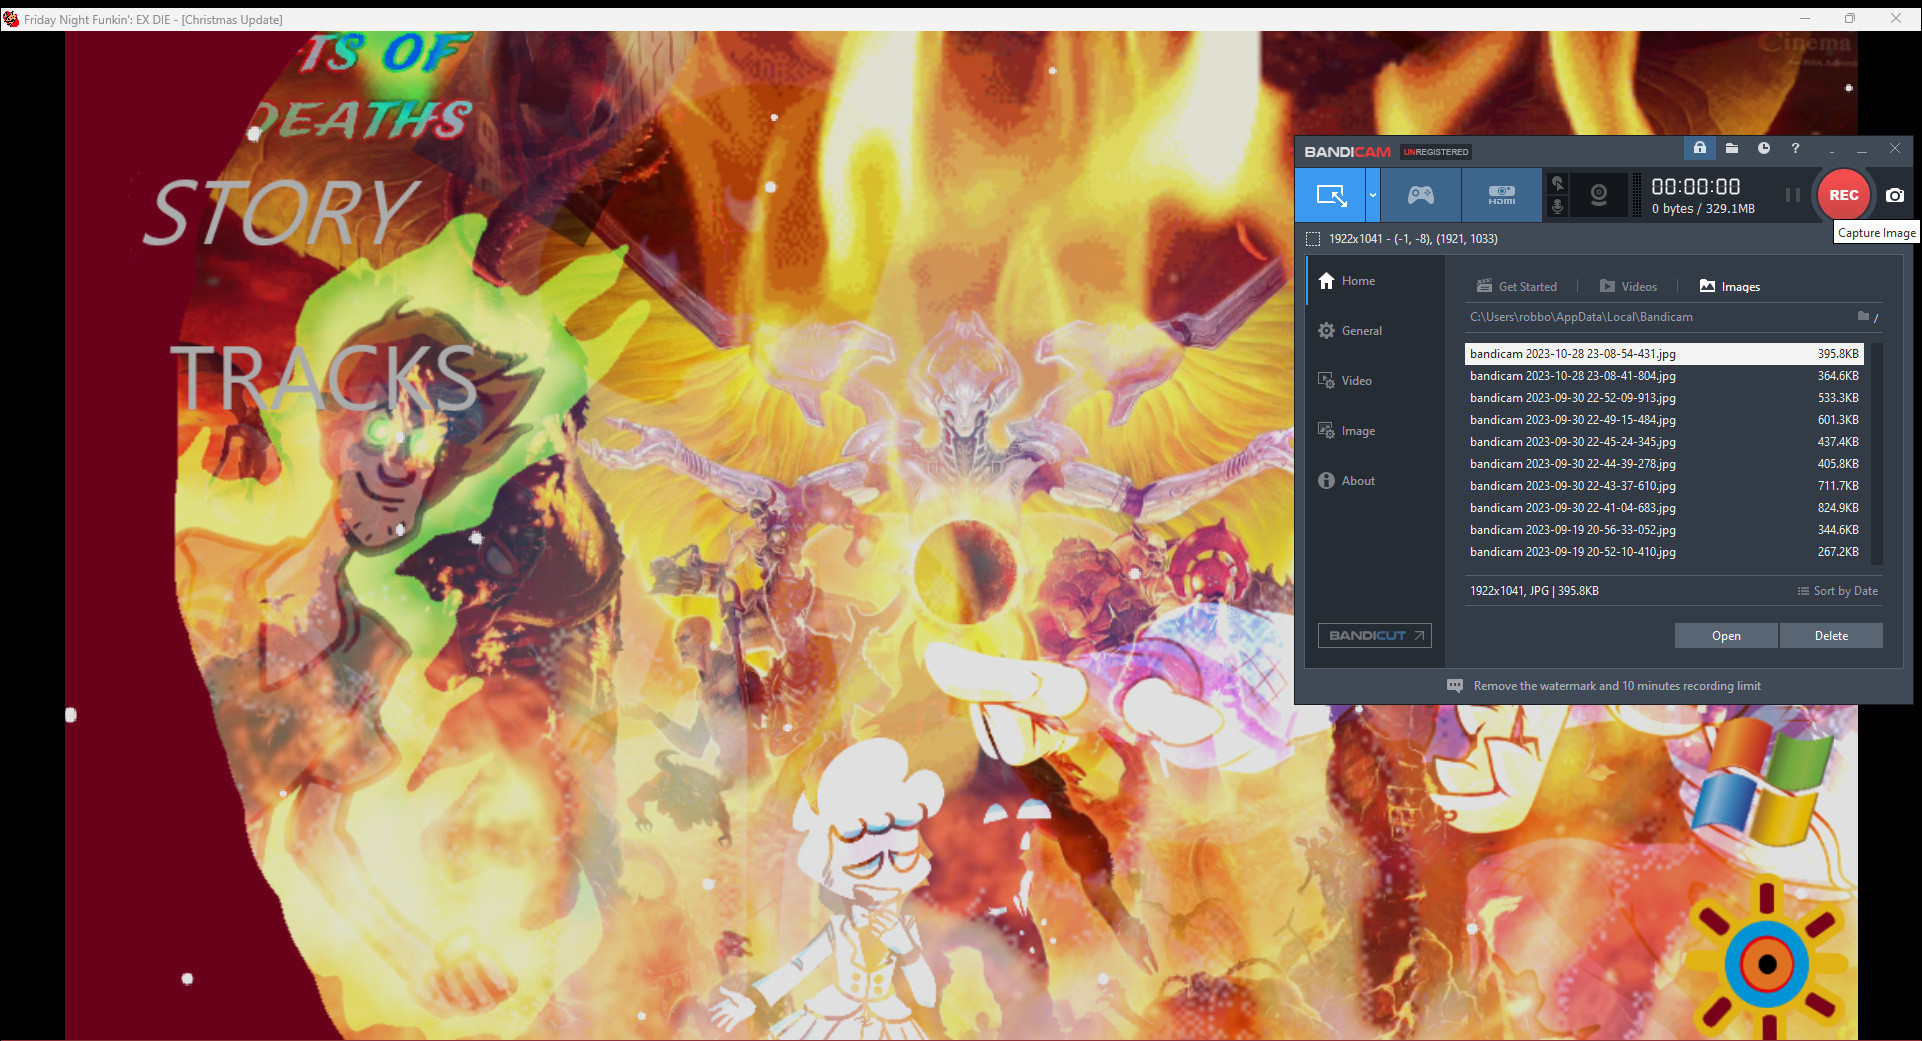The image size is (1922, 1041).
Task: Switch to game recording mode
Action: point(1421,195)
